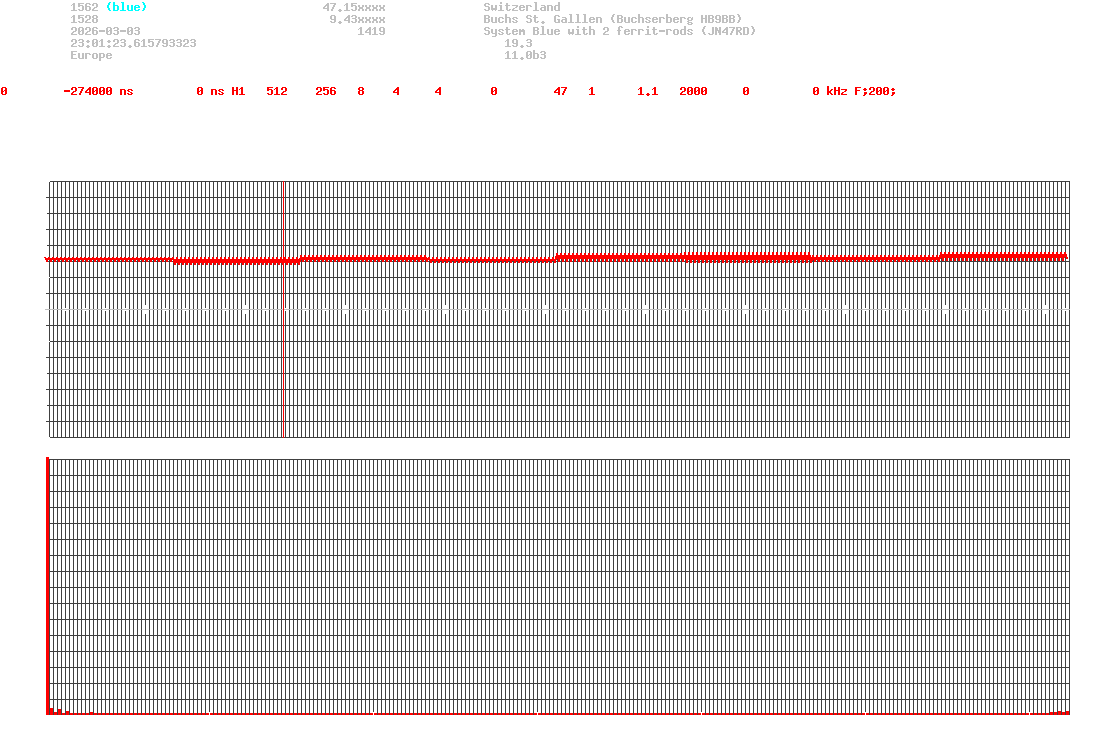This screenshot has width=1095, height=737.
Task: Click the station number 1562
Action: (84, 7)
